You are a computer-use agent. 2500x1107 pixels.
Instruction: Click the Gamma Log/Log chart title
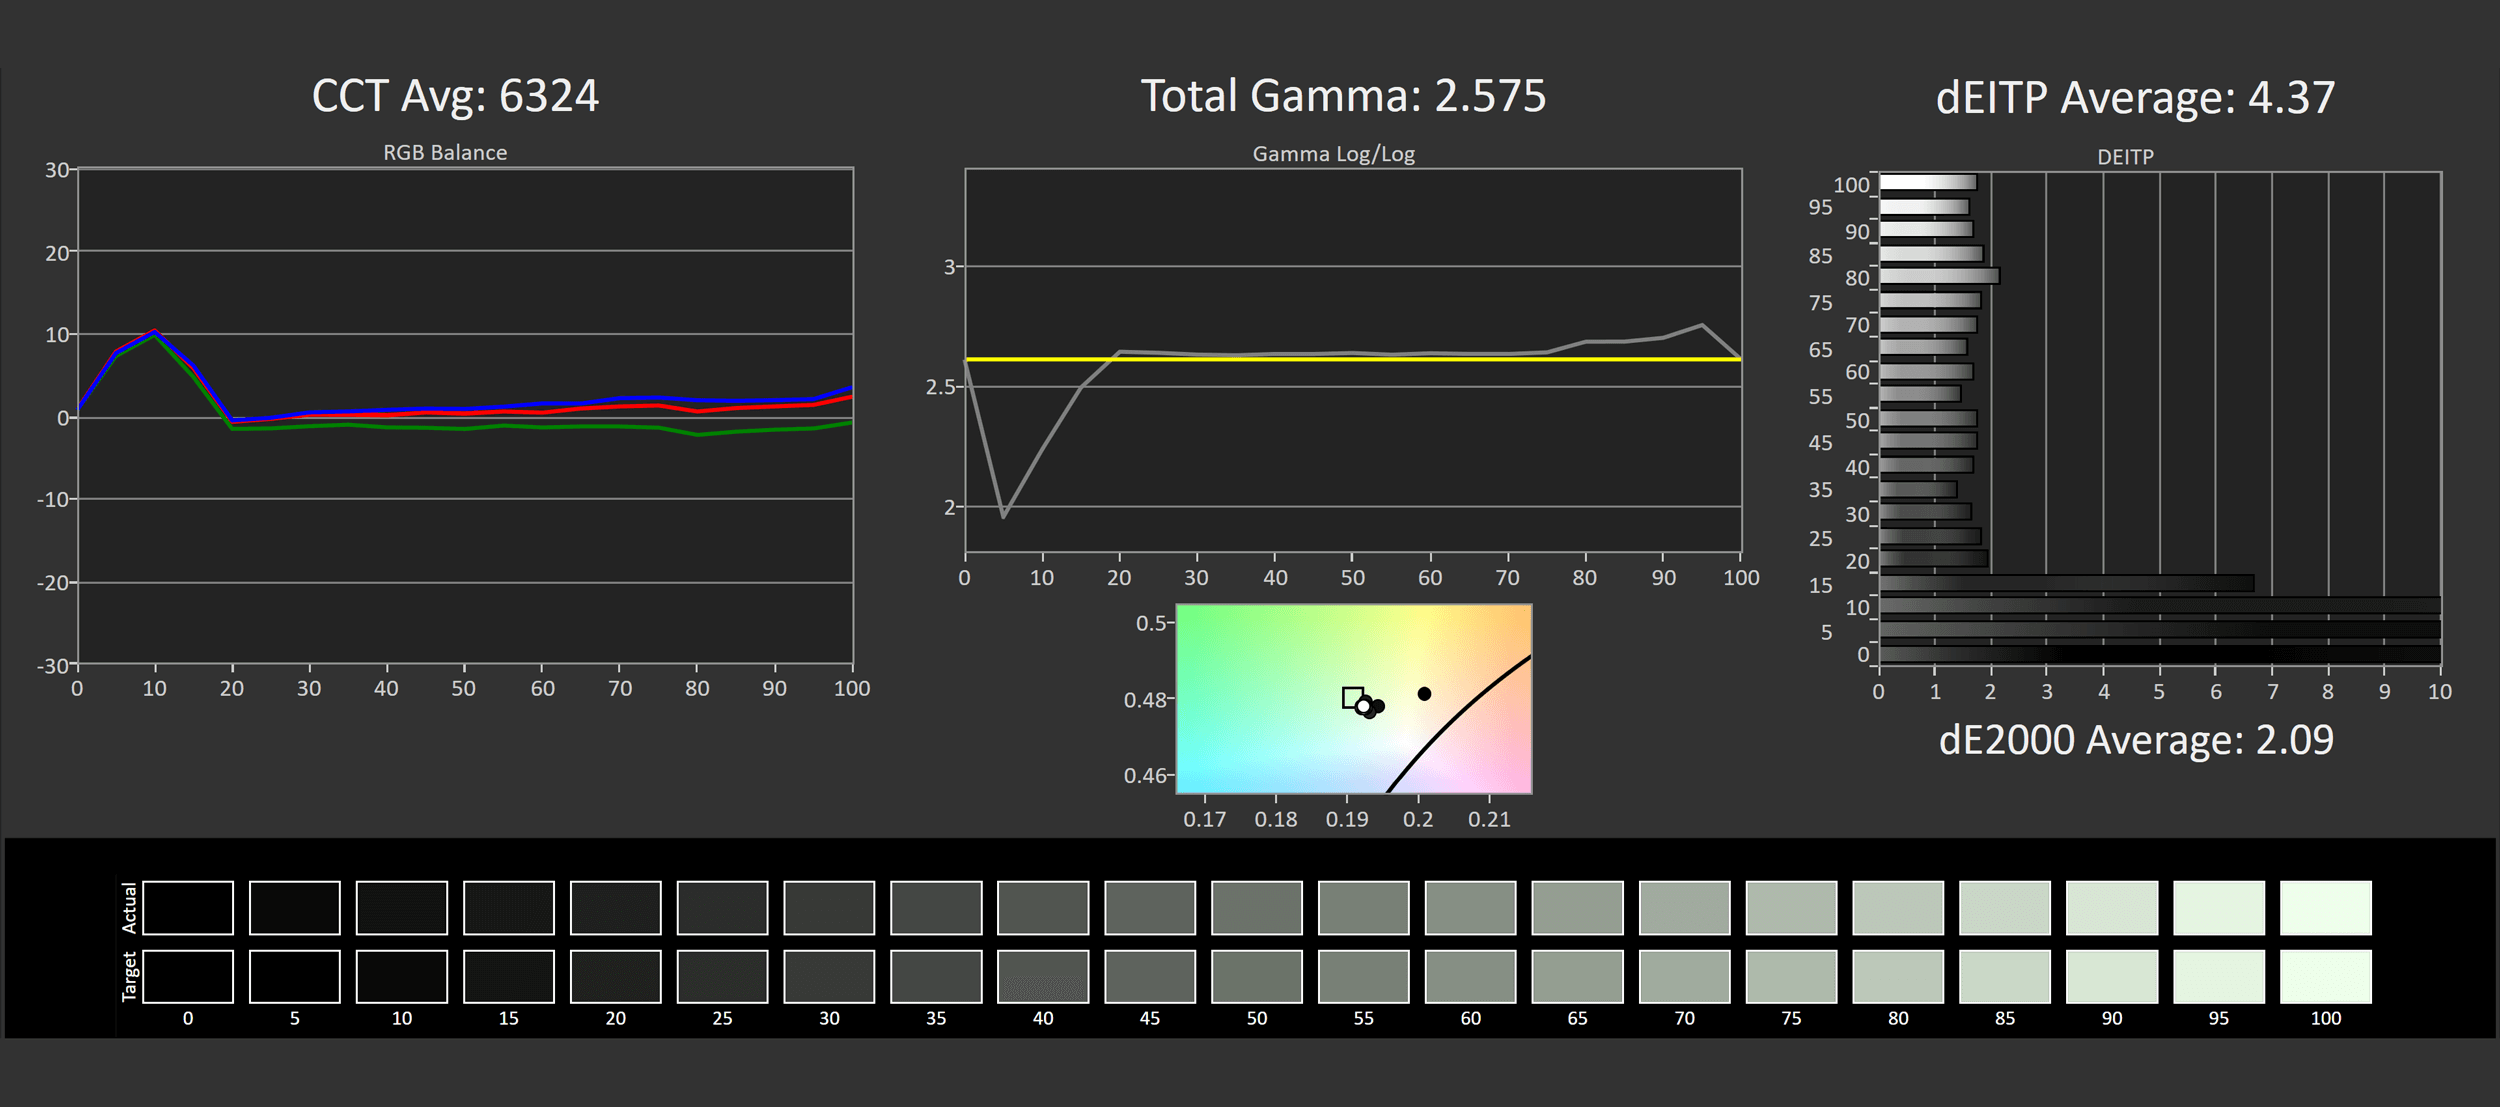point(1333,154)
